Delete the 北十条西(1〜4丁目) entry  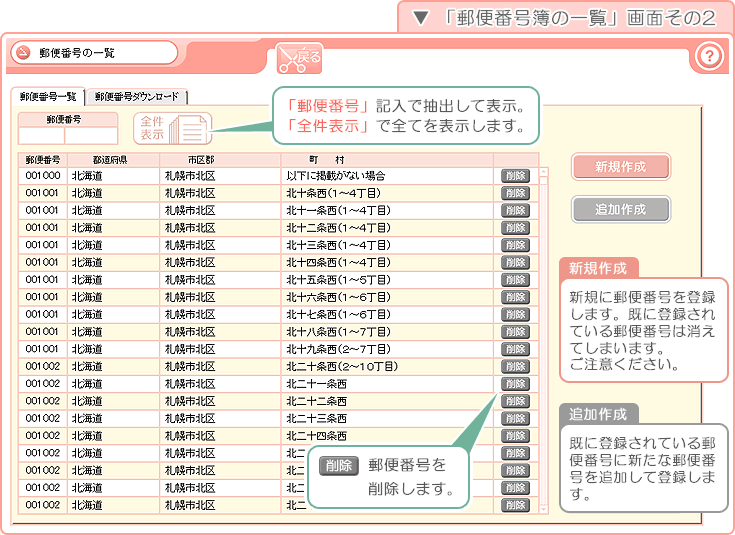click(x=515, y=193)
